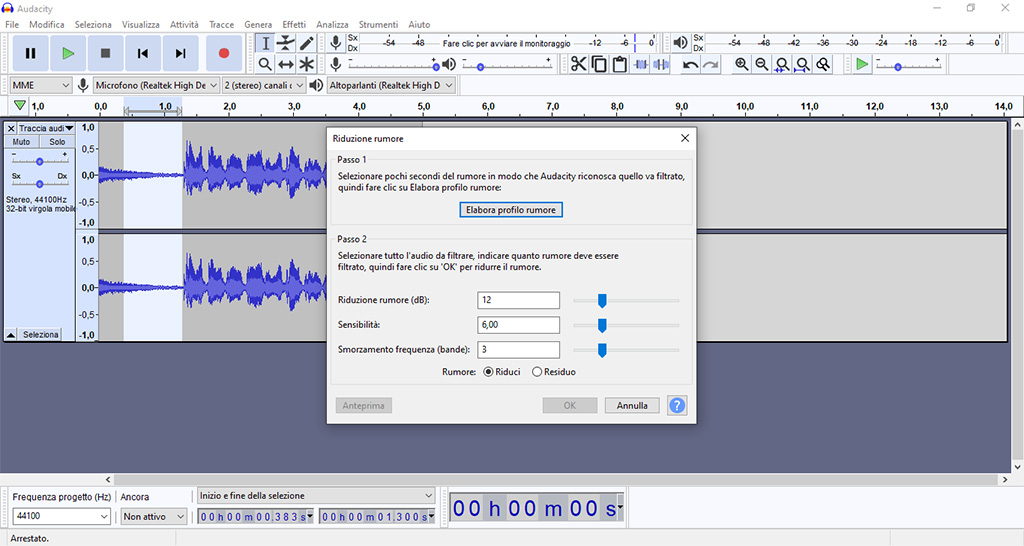
Task: Click the Elabora profilo rumore button
Action: click(511, 210)
